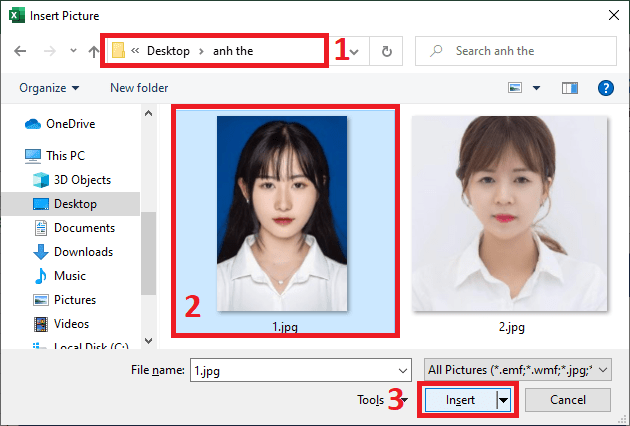Select the 1.jpg thumbnail

[x=282, y=213]
